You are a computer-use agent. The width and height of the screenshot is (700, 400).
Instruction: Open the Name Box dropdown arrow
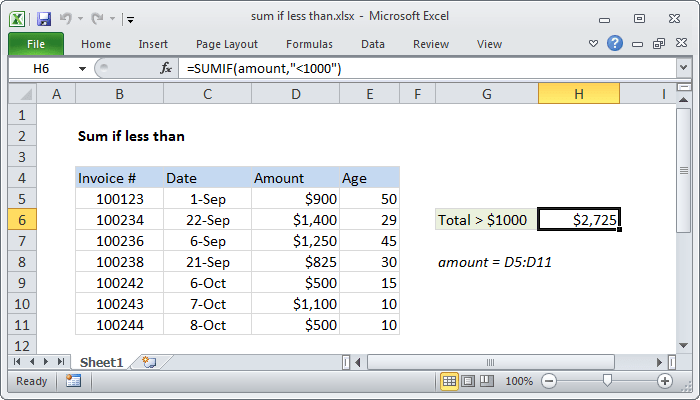point(82,69)
